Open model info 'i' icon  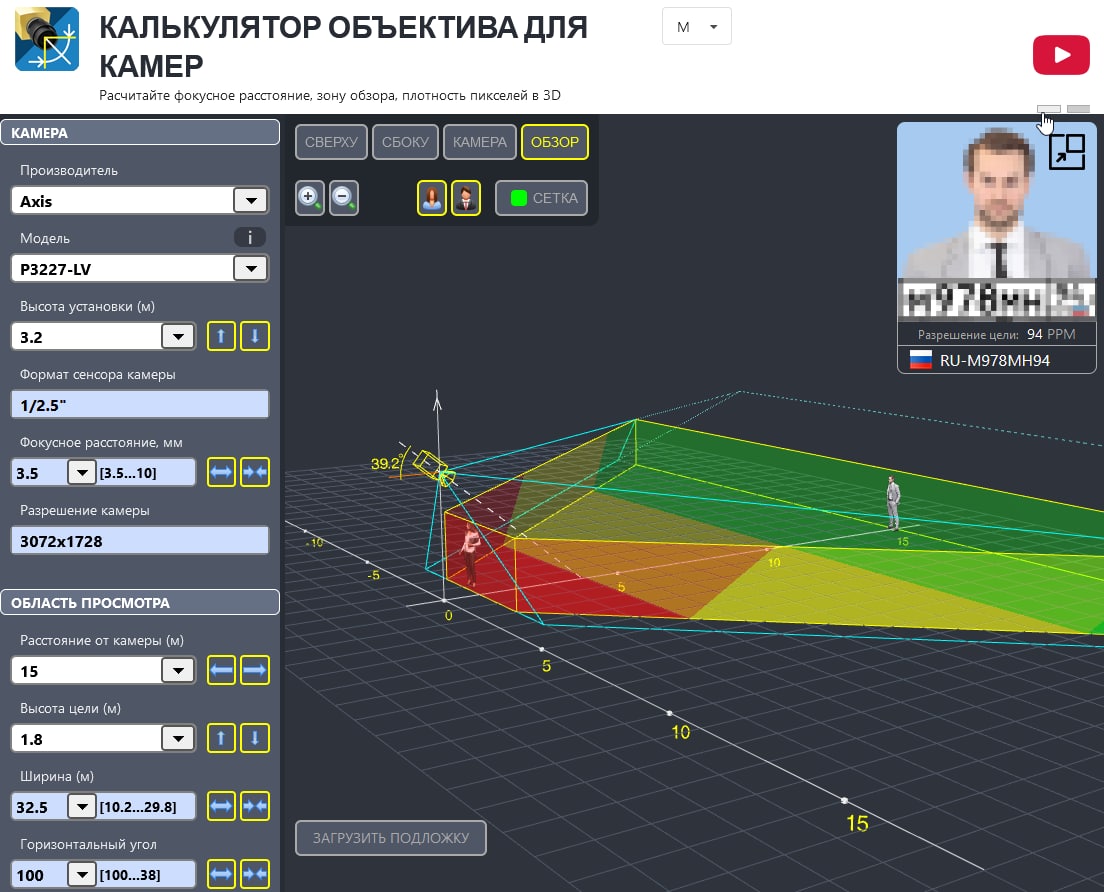tap(249, 237)
